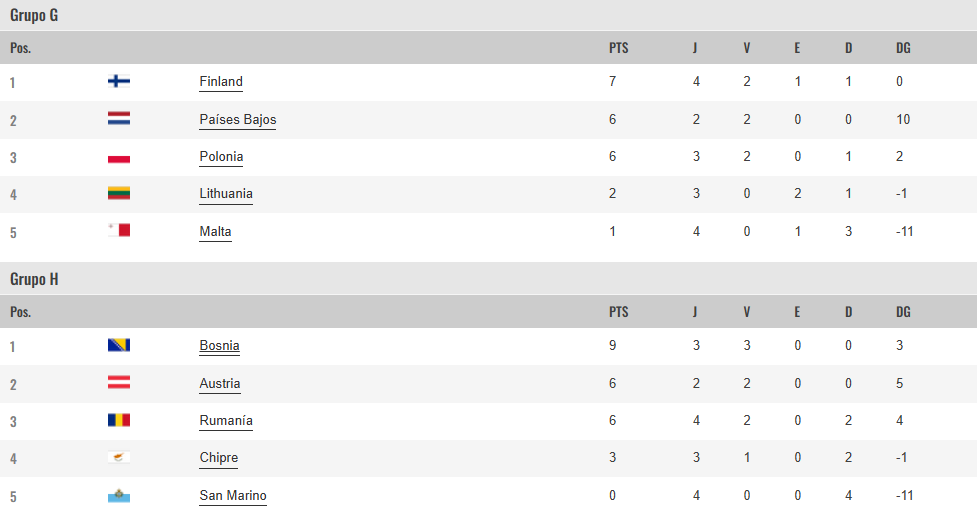
Task: Click the Países Bajos flag icon
Action: [119, 118]
